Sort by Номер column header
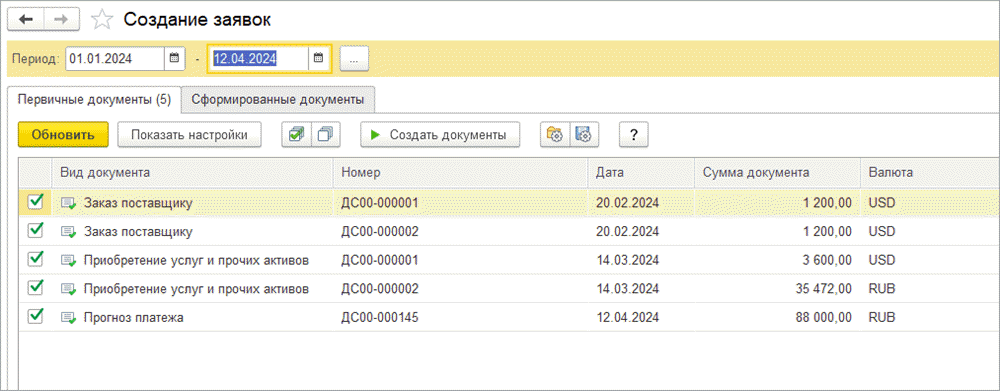The height and width of the screenshot is (391, 1000). tap(460, 172)
